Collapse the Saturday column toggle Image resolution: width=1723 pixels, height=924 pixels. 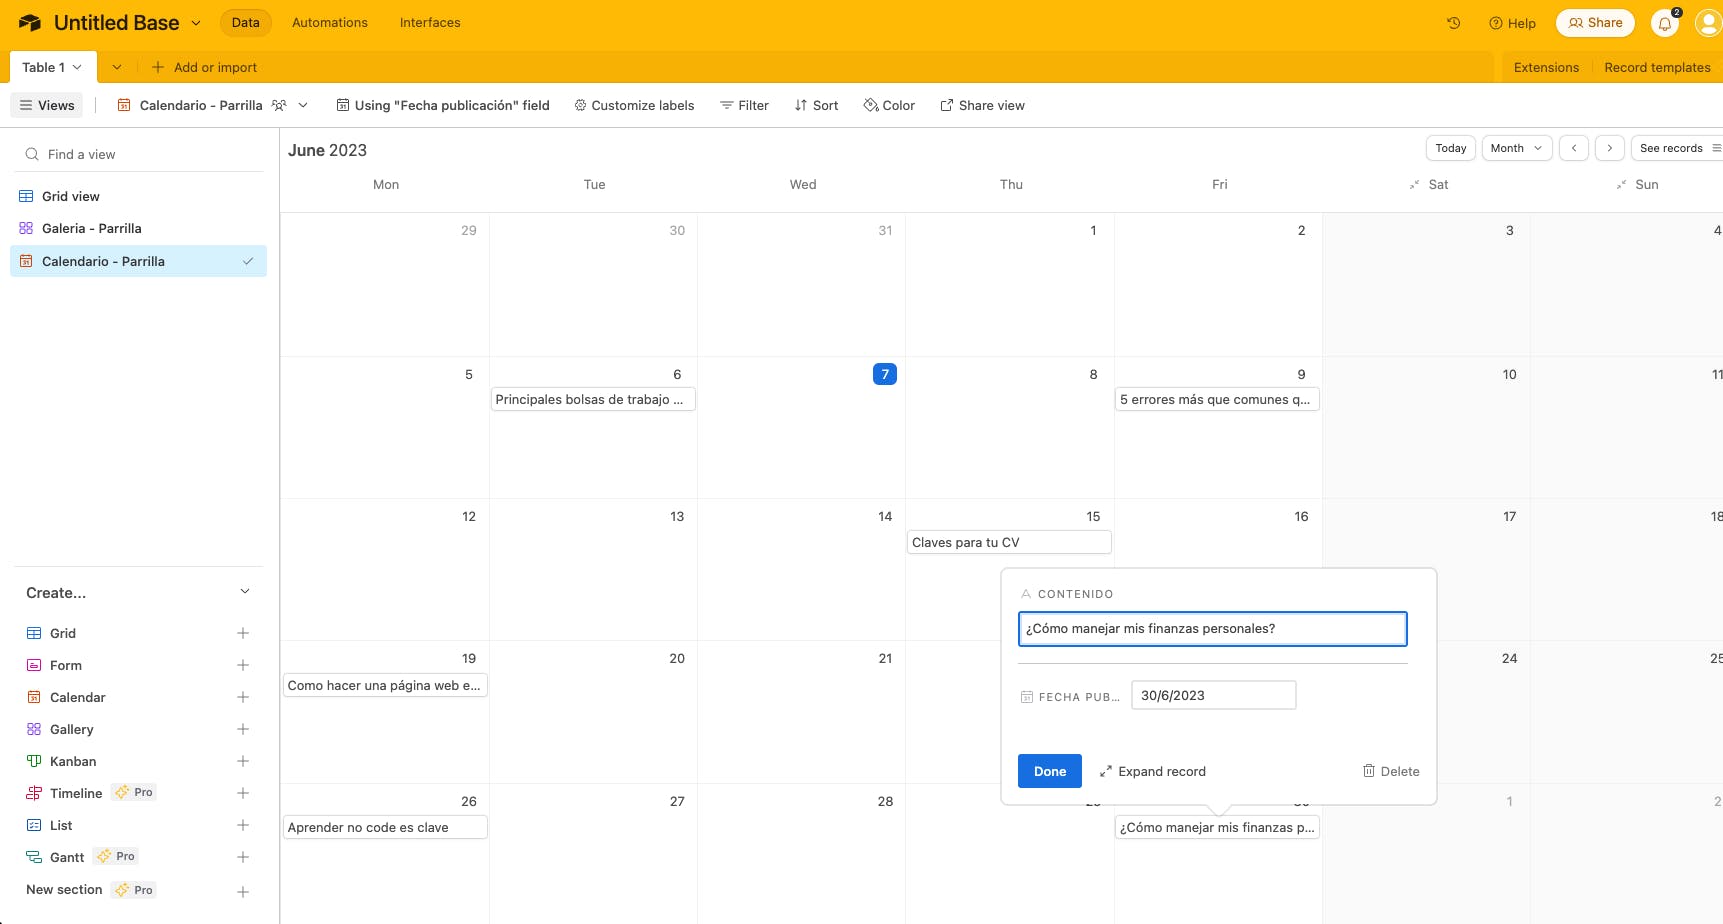pos(1414,185)
